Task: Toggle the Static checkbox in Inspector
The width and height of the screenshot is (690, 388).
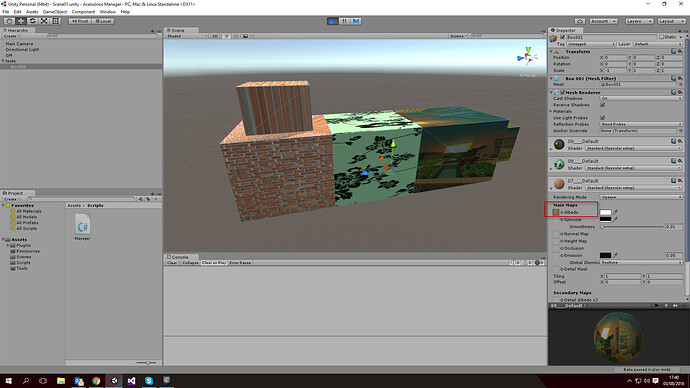Action: (661, 37)
